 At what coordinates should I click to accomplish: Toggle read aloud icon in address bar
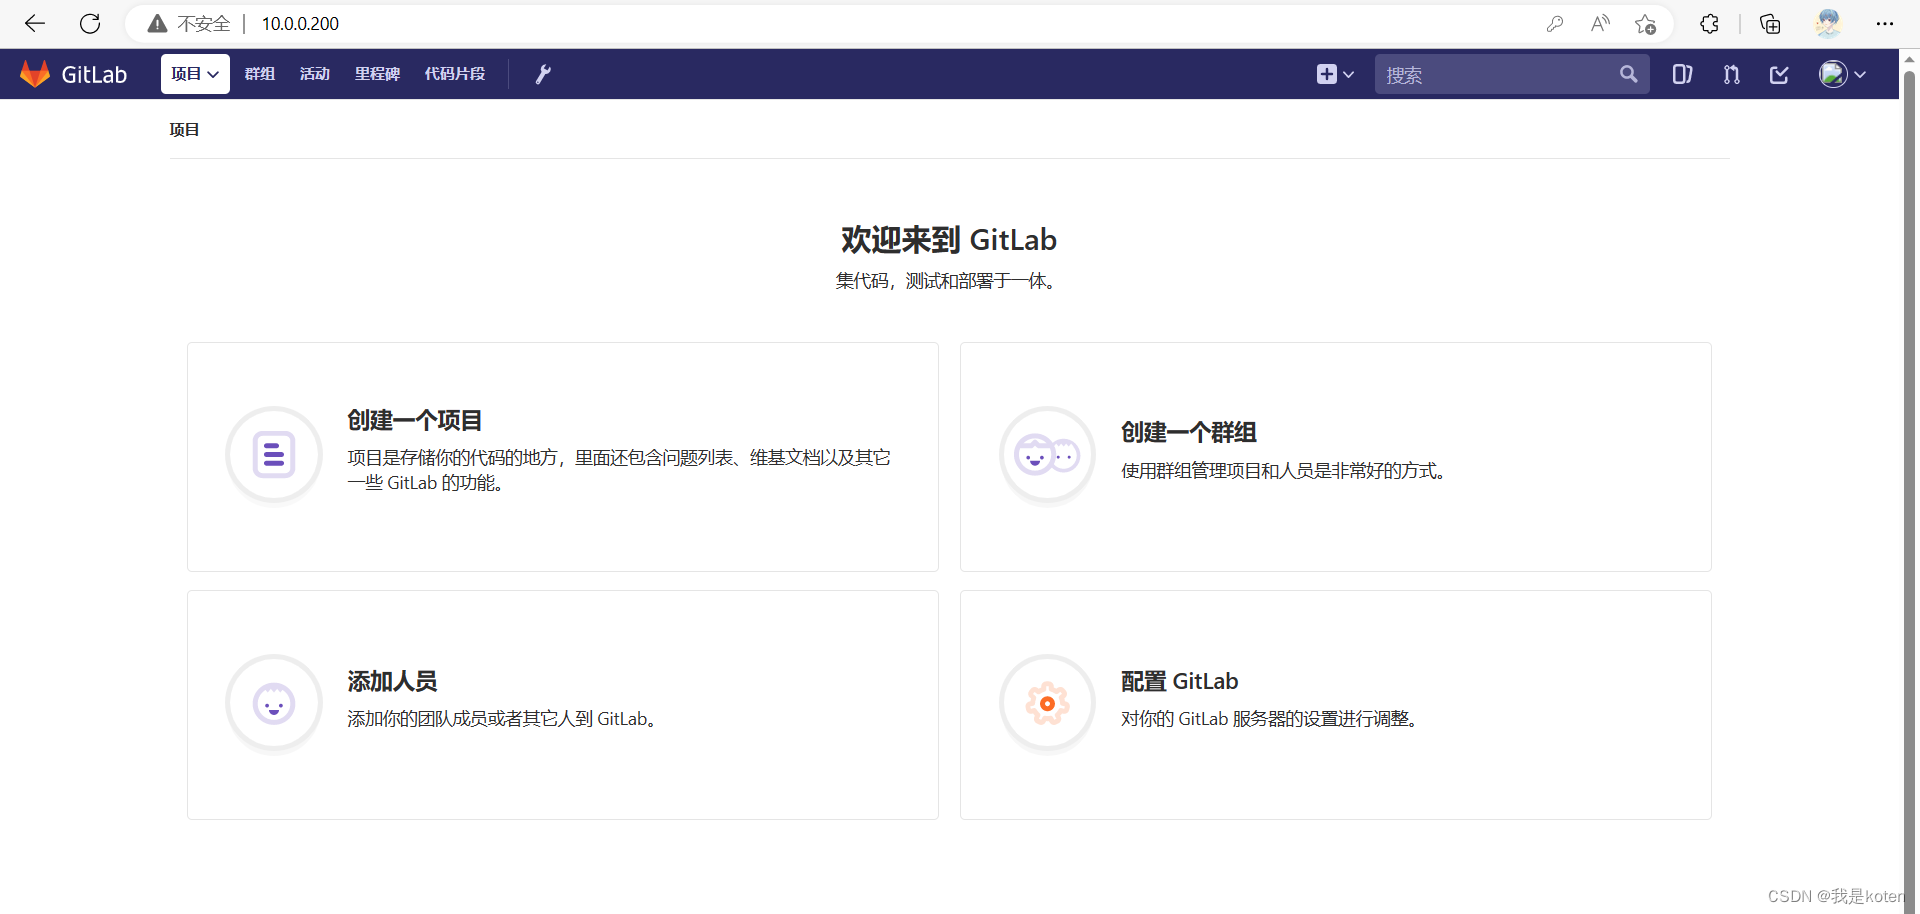pos(1600,23)
